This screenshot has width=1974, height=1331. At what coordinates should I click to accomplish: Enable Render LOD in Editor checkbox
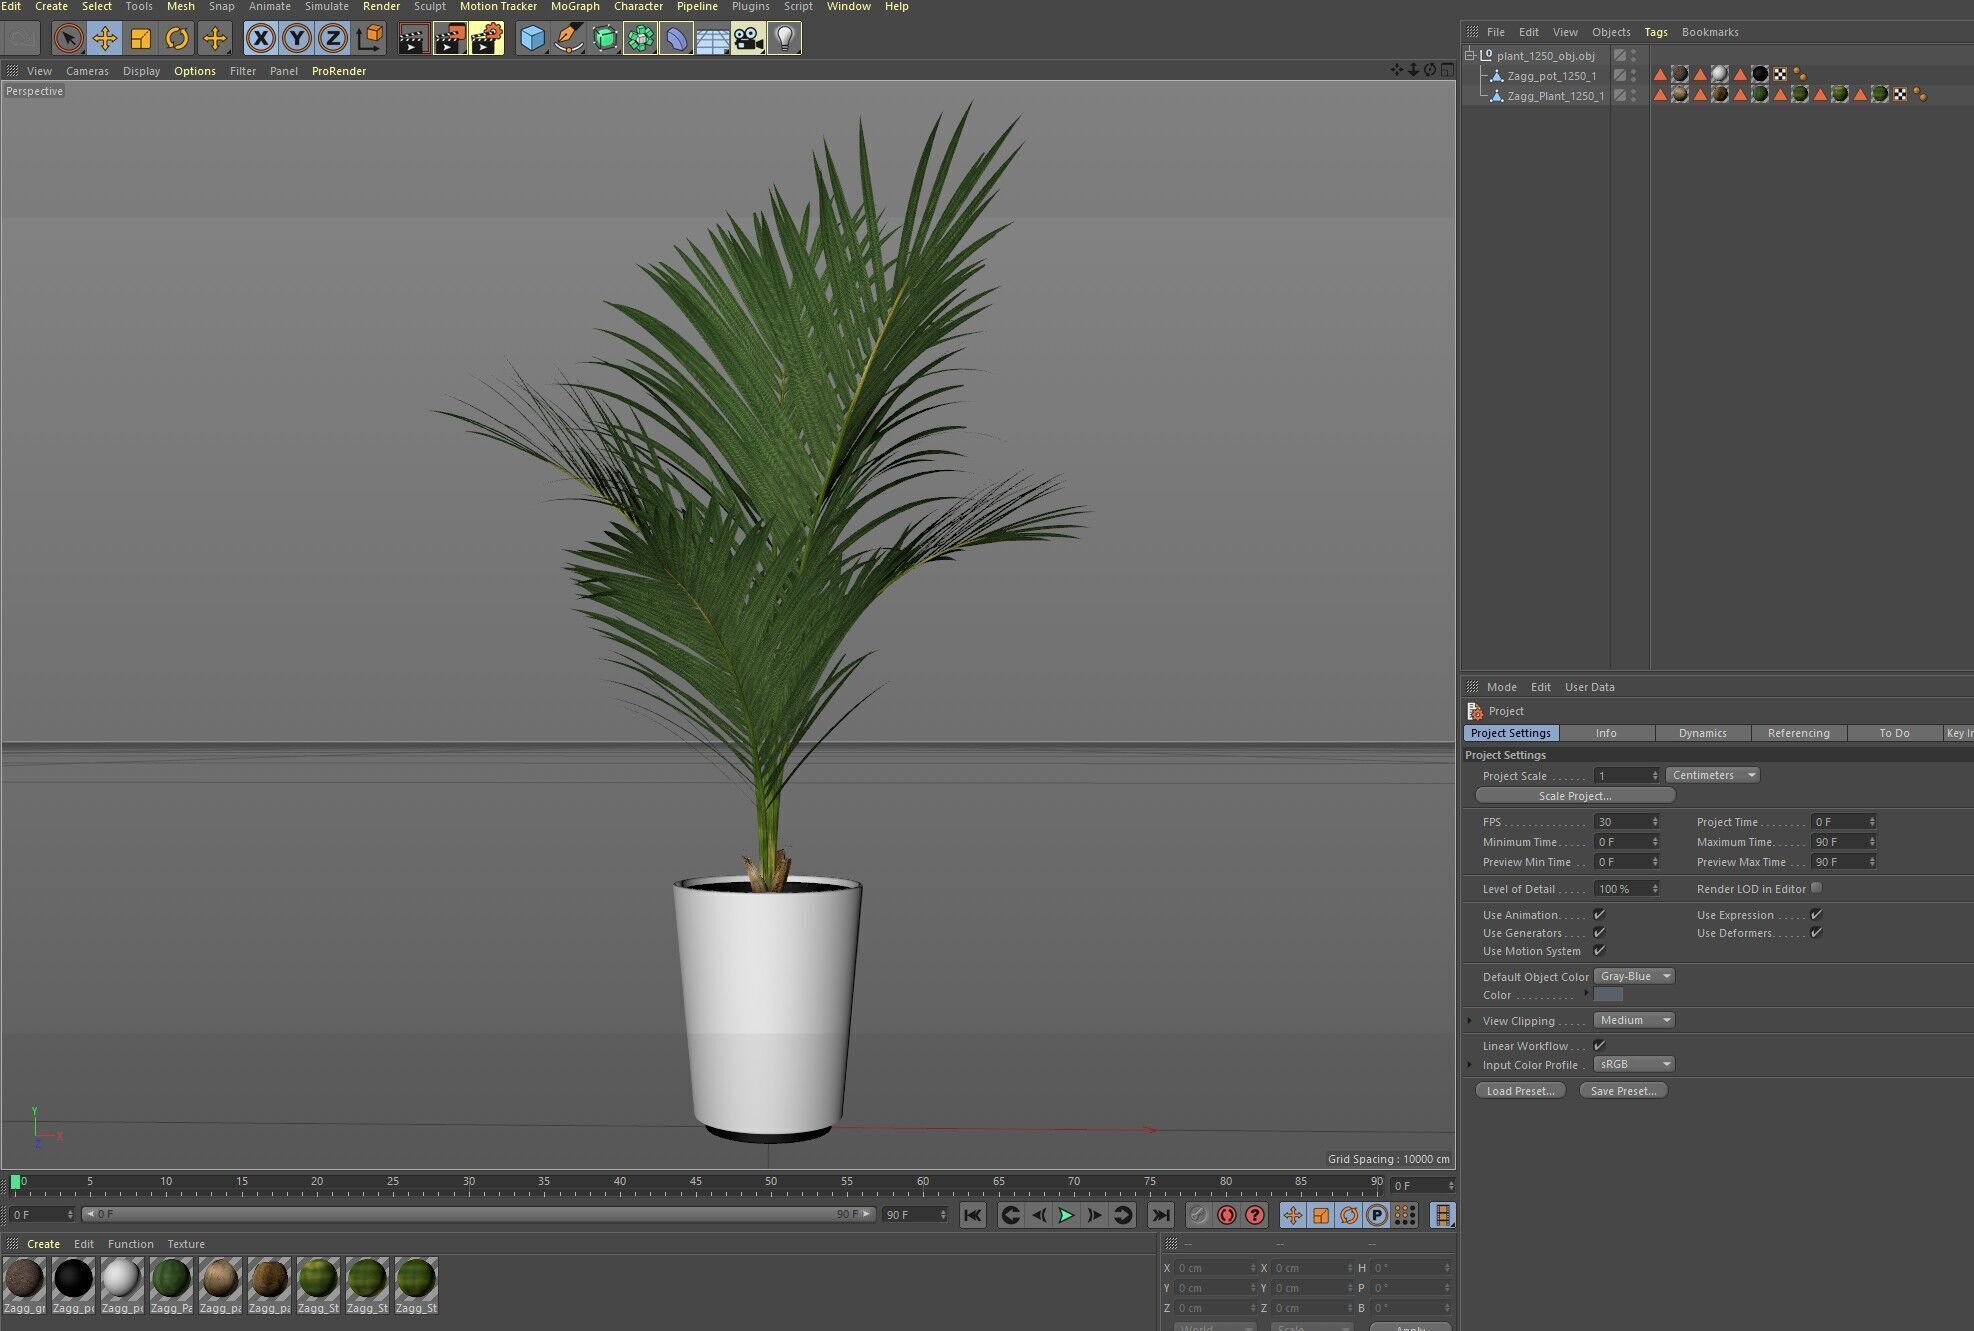pyautogui.click(x=1816, y=888)
